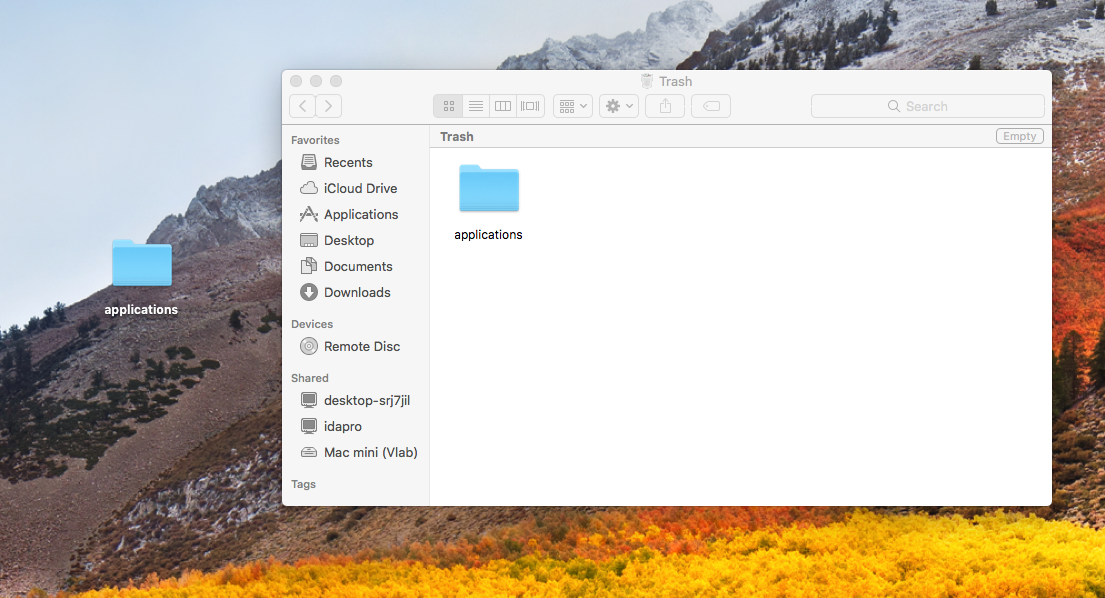Viewport: 1105px width, 598px height.
Task: Click the Empty trash button
Action: [1019, 136]
